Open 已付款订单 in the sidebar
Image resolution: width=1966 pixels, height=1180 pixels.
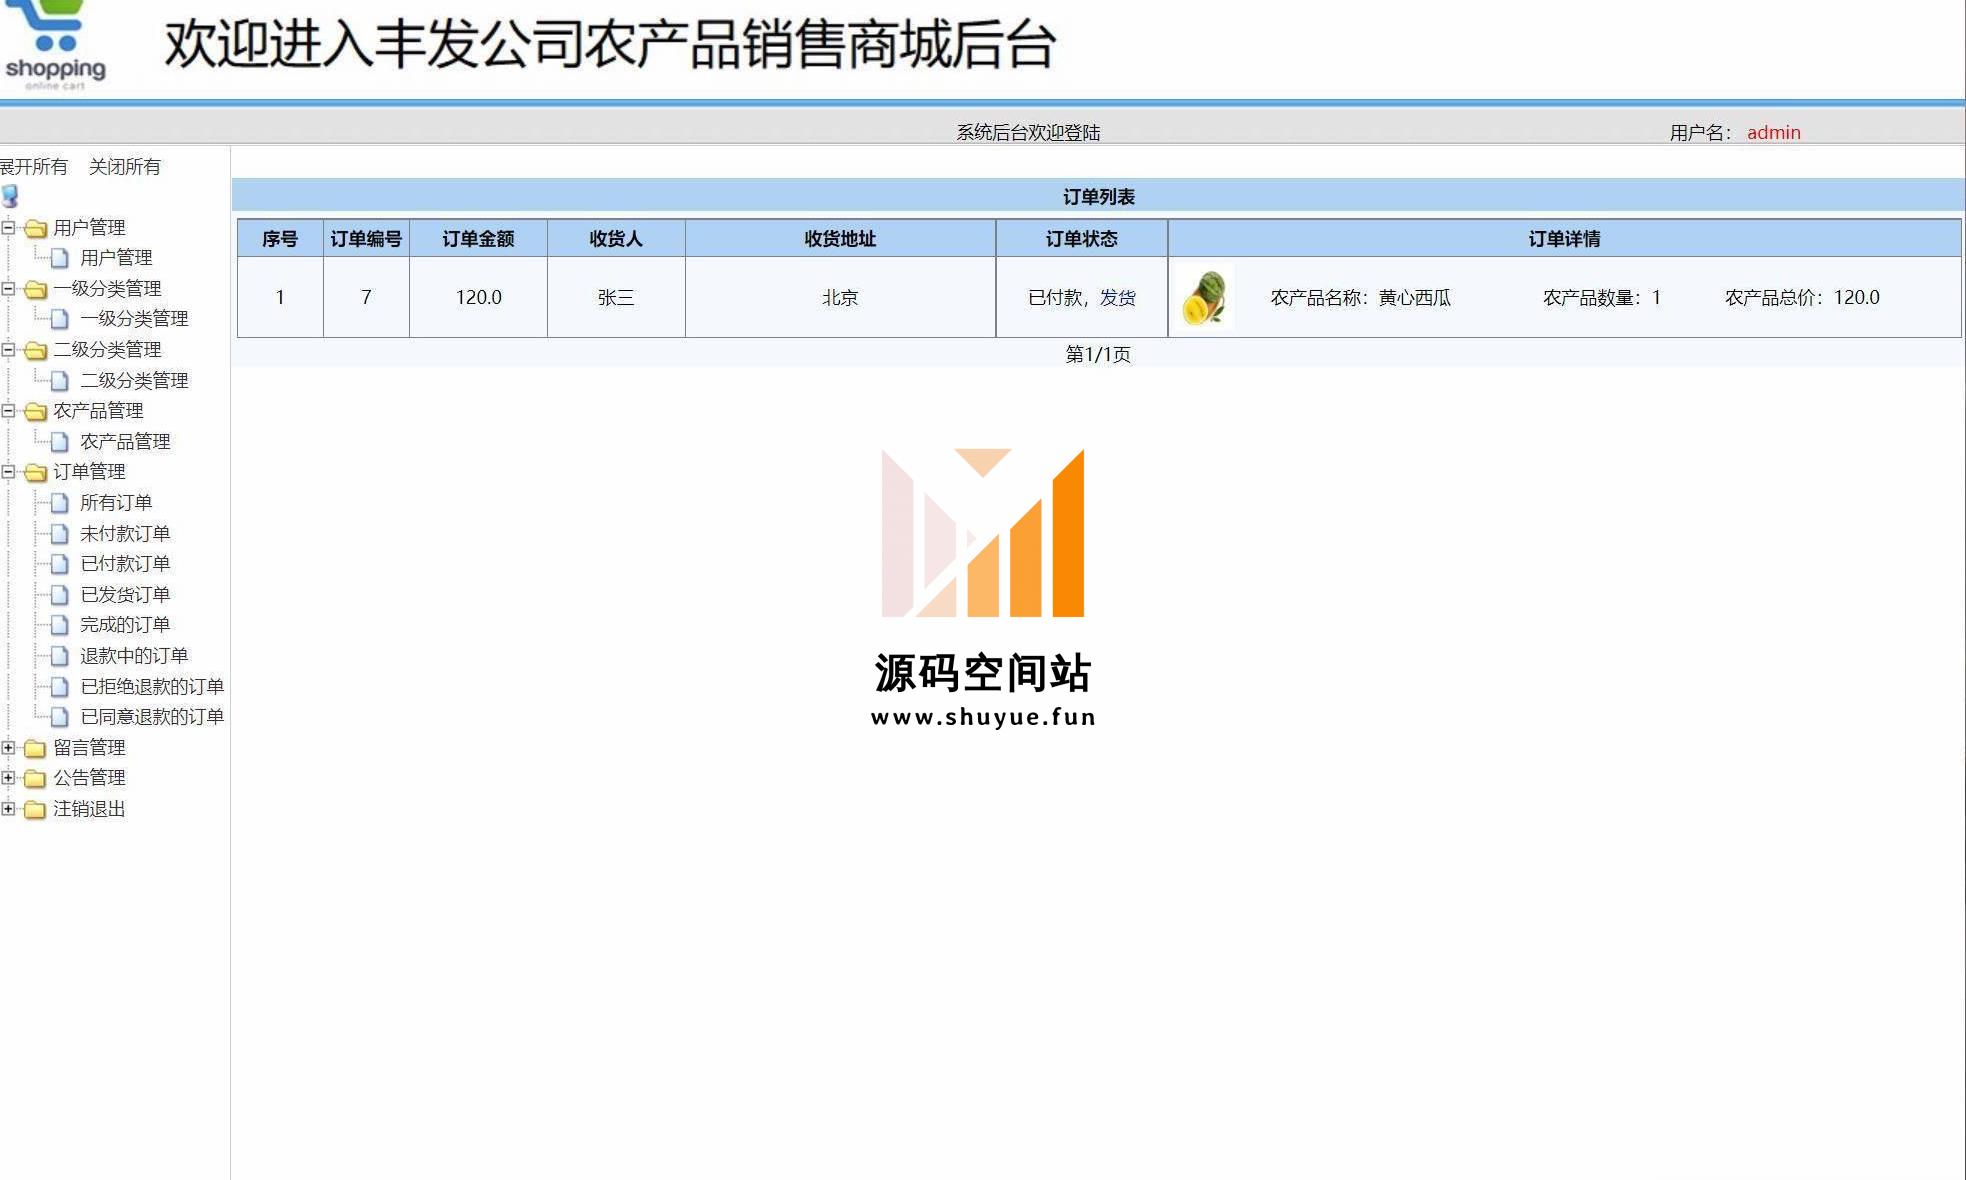pyautogui.click(x=125, y=564)
